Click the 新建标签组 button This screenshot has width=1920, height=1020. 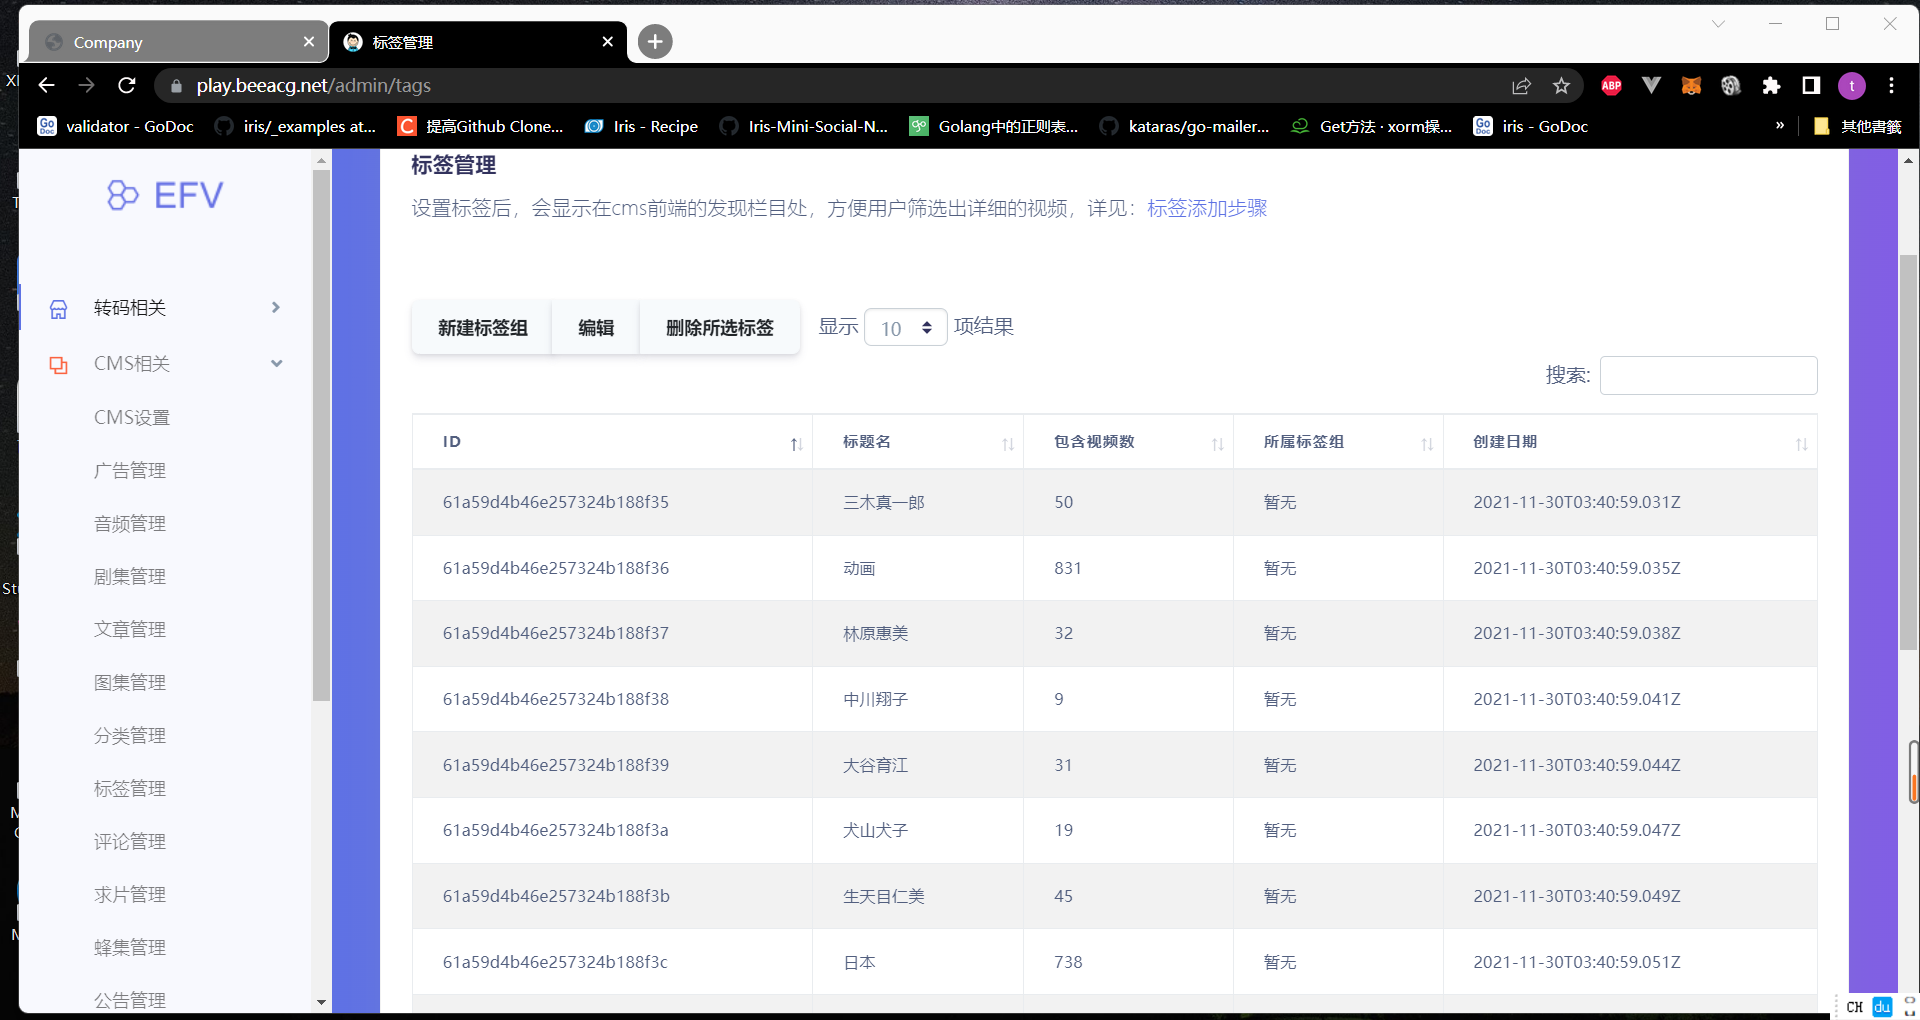click(482, 328)
